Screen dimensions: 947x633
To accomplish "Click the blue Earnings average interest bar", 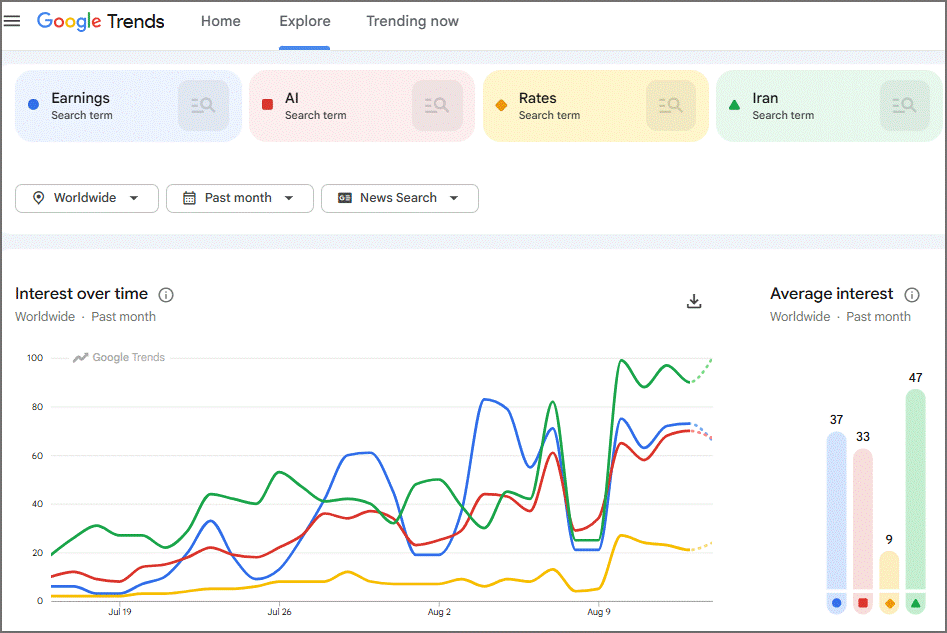I will [x=836, y=510].
